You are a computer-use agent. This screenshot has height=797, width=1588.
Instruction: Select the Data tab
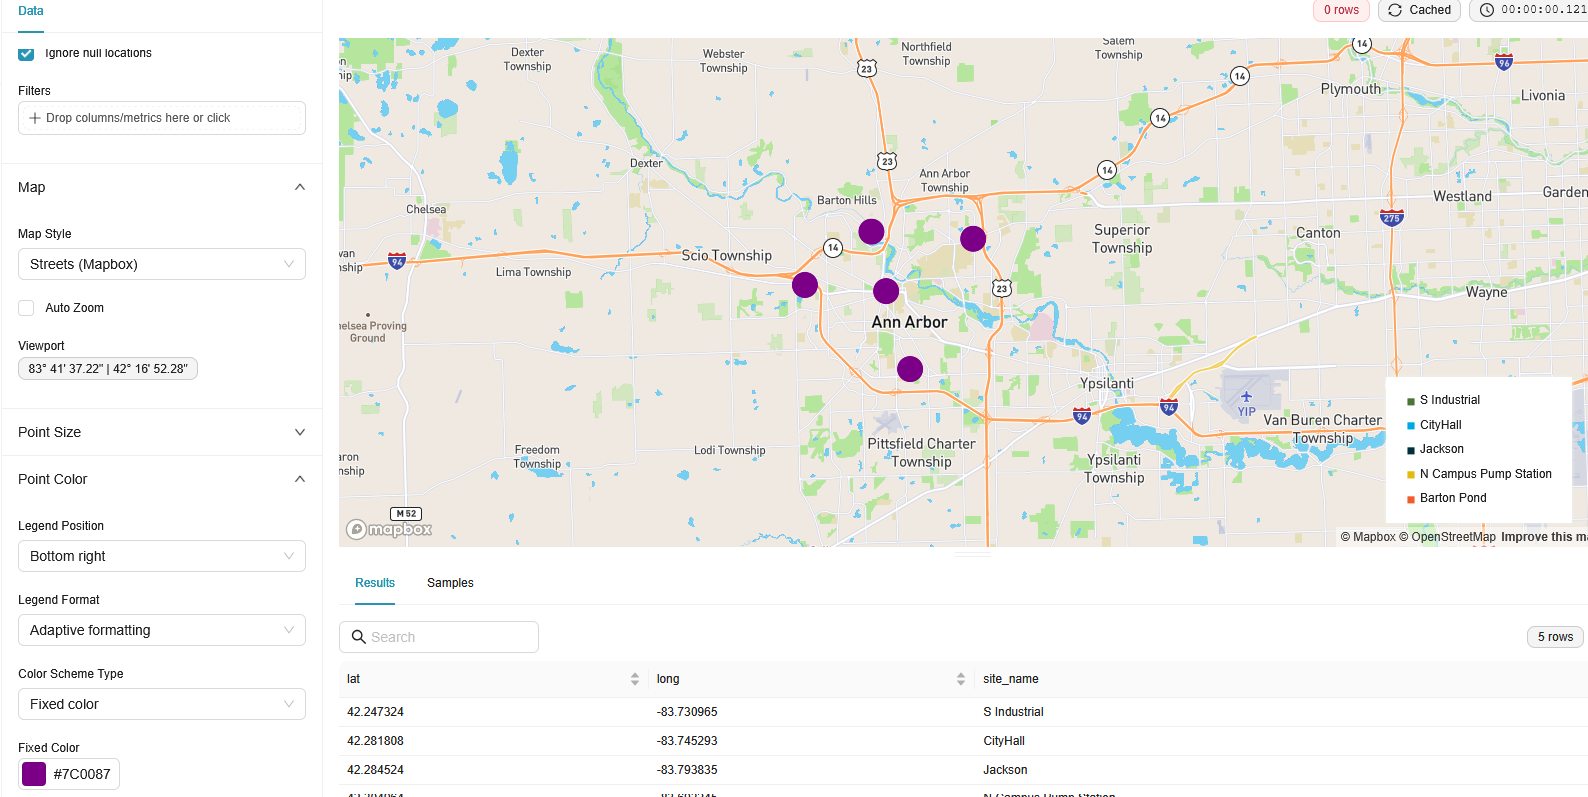coord(31,11)
